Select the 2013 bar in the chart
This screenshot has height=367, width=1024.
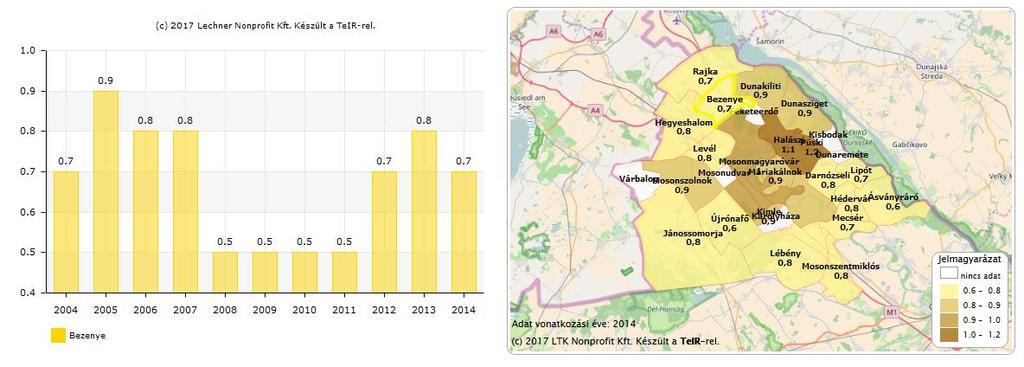point(424,212)
